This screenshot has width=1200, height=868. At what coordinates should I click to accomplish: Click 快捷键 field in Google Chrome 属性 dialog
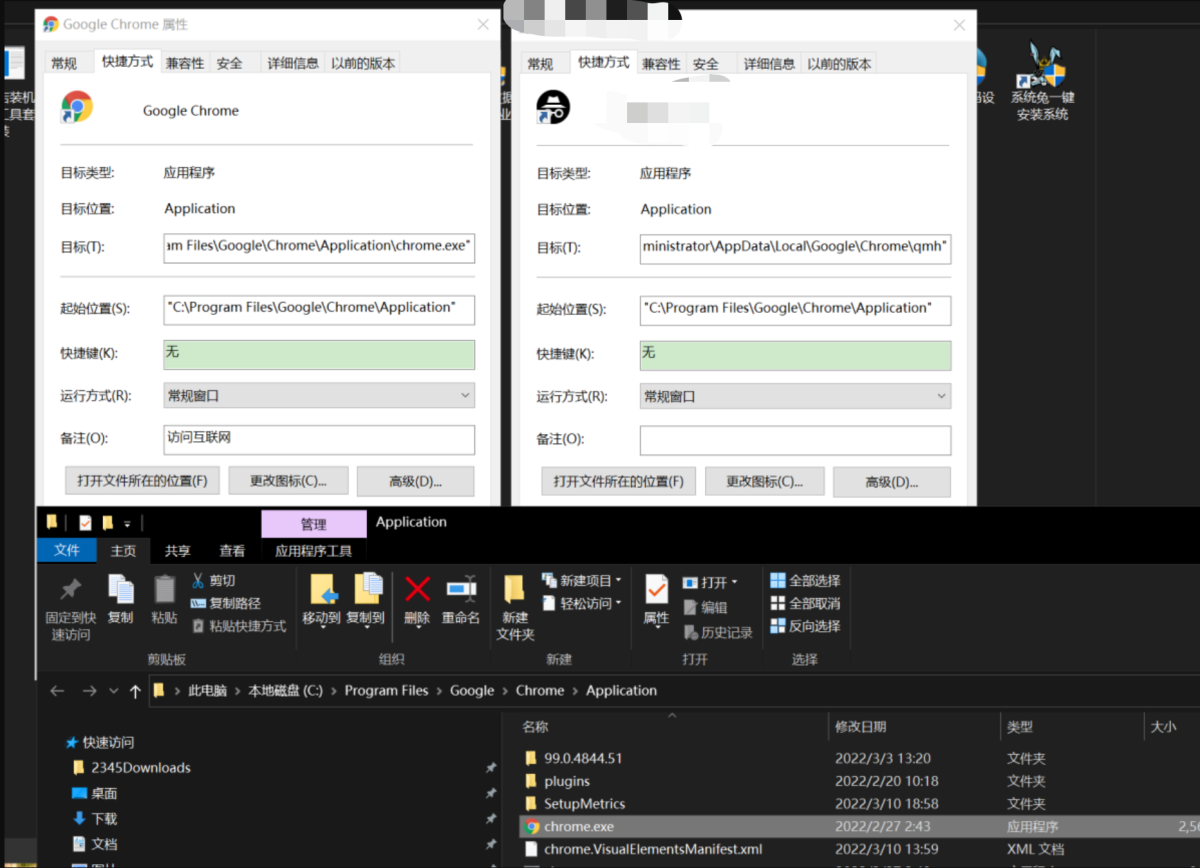pyautogui.click(x=319, y=354)
